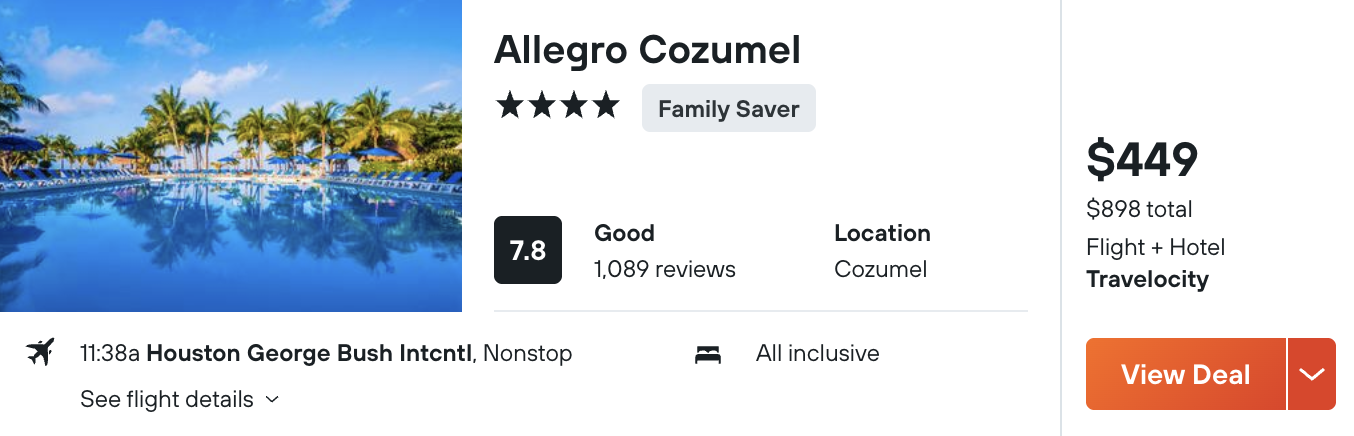Image resolution: width=1354 pixels, height=436 pixels.
Task: Click the bed all-inclusive icon
Action: tap(708, 354)
